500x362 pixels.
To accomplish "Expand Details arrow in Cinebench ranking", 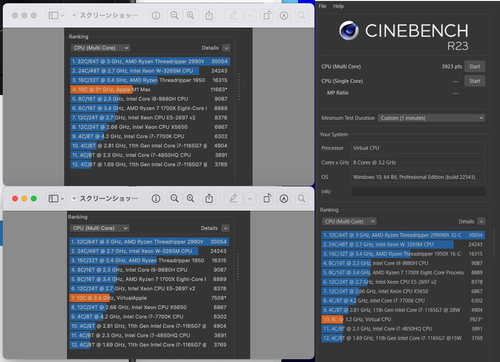I will click(481, 221).
